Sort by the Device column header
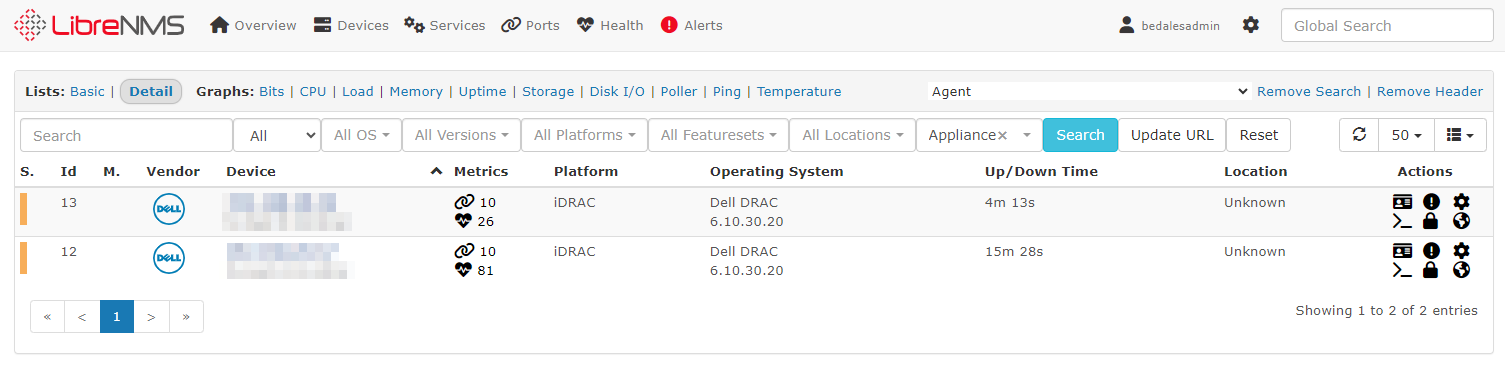Viewport: 1505px width, 365px height. coord(251,171)
